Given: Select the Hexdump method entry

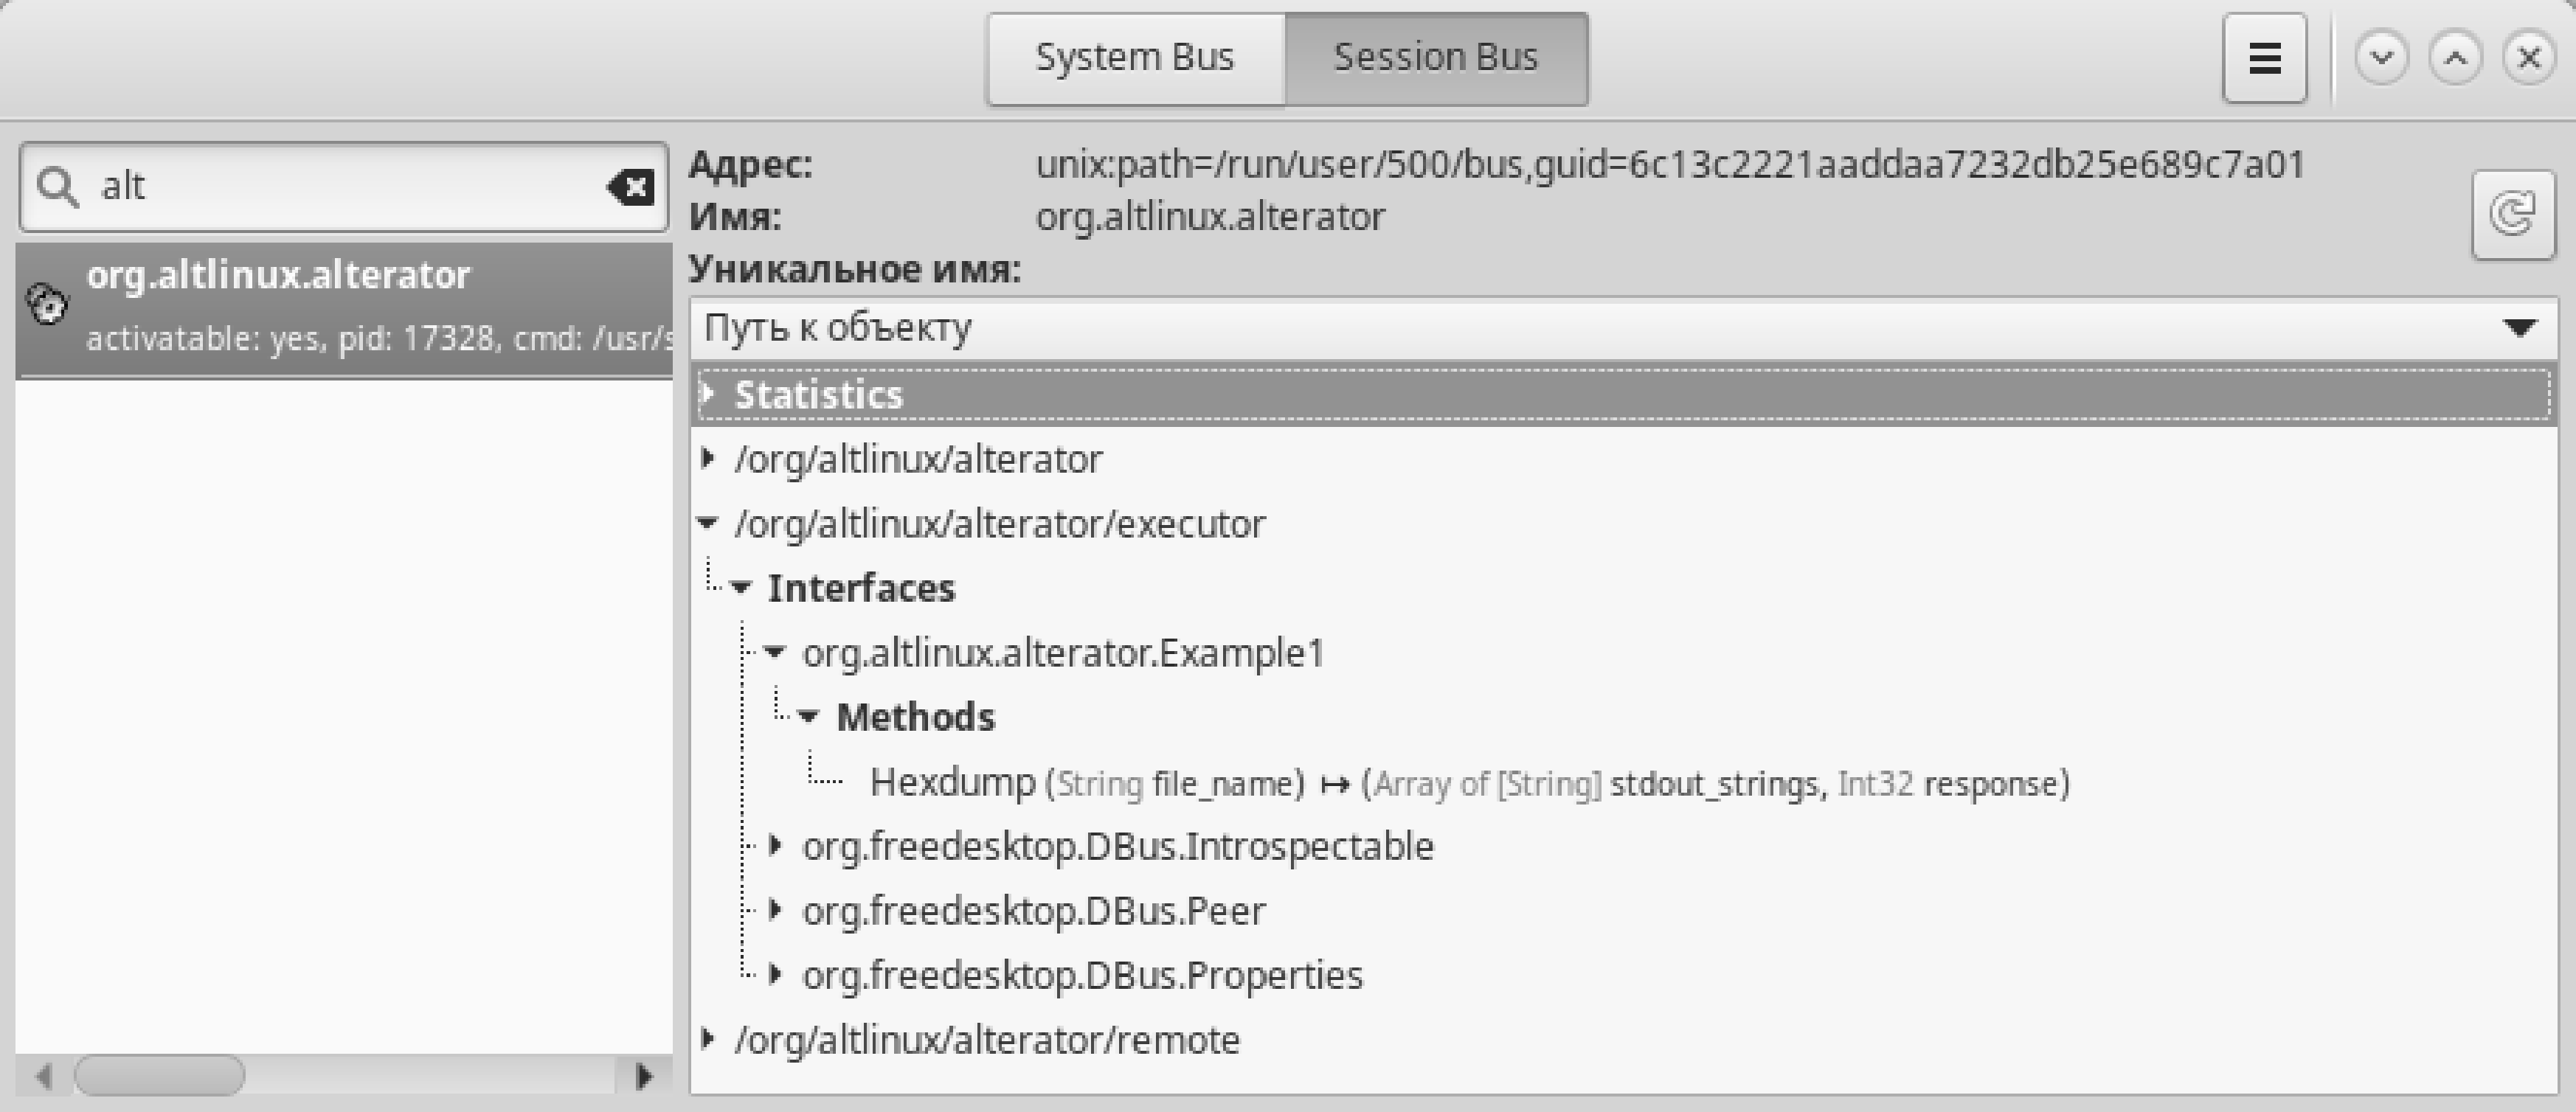Looking at the screenshot, I should pos(952,782).
